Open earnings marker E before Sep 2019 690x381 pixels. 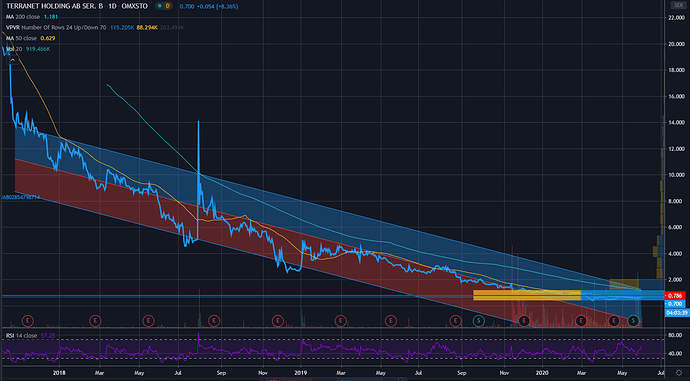click(455, 321)
